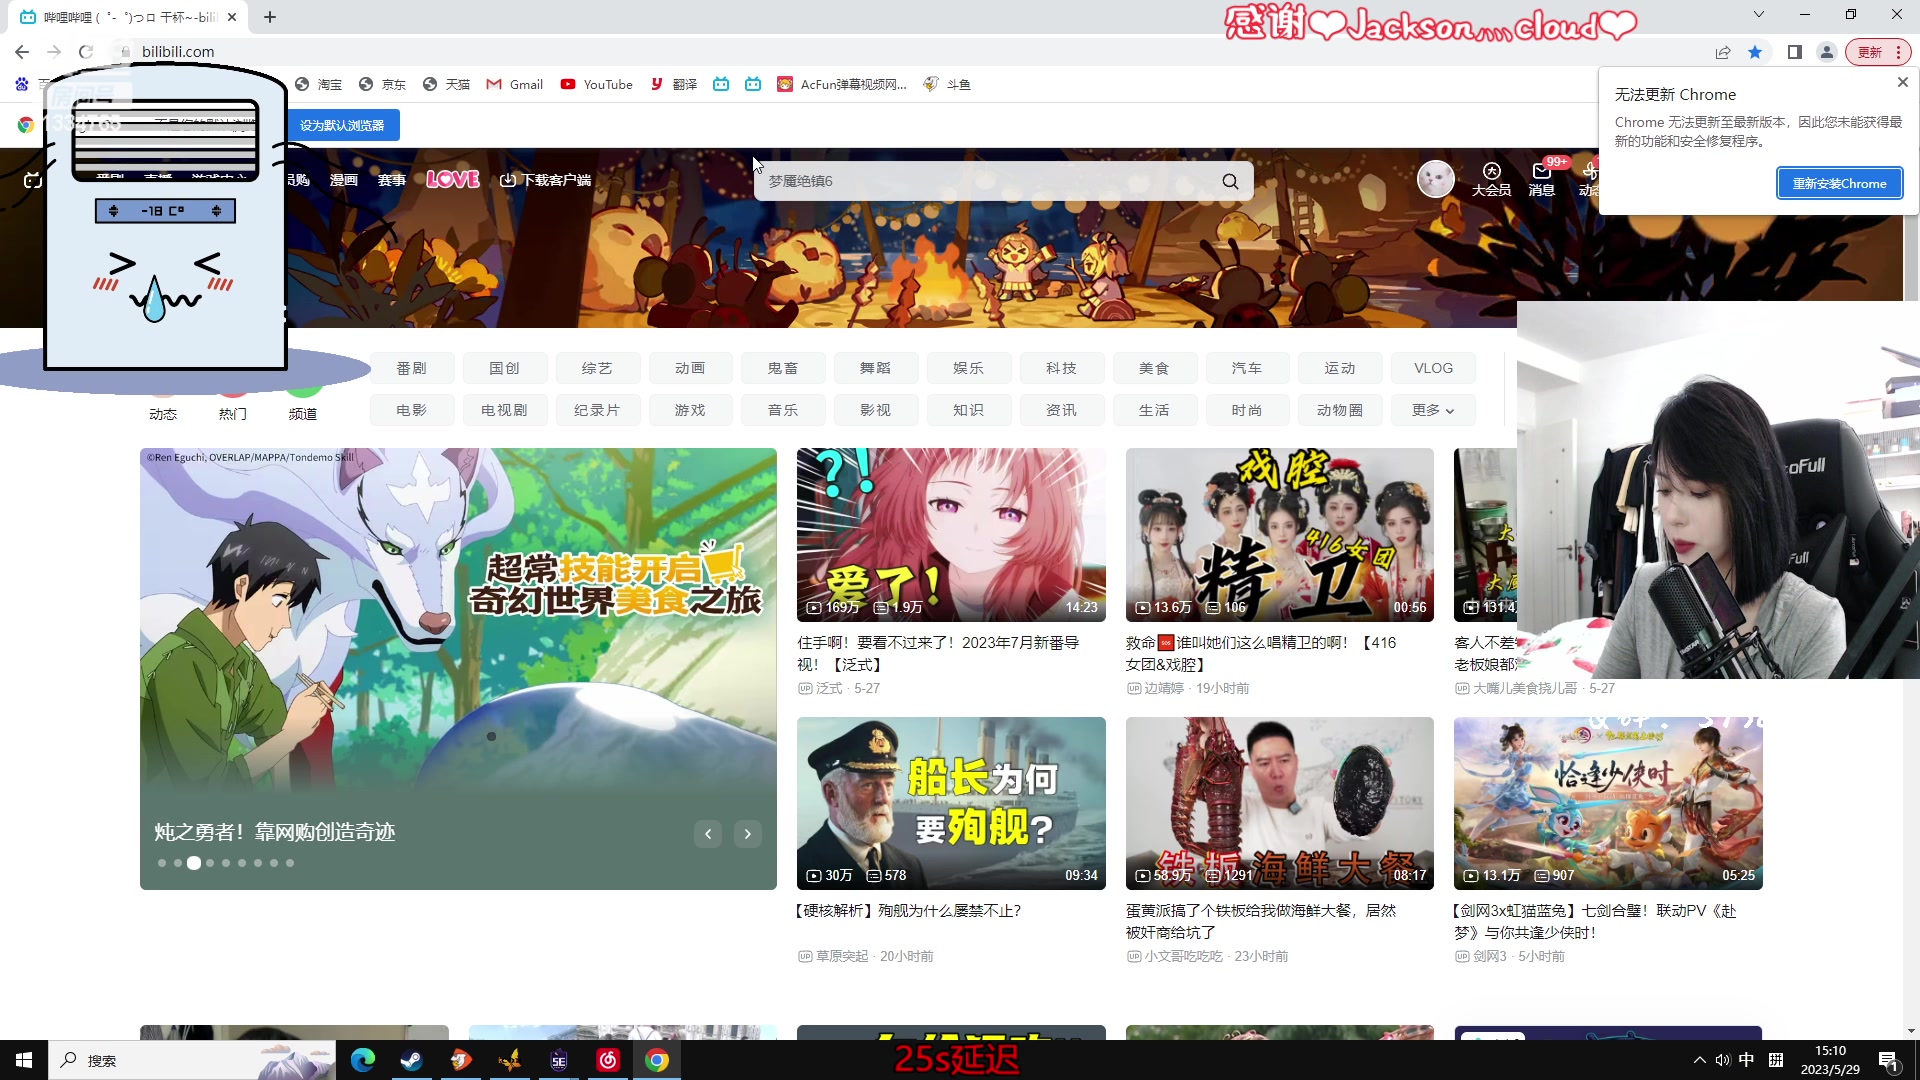Open the 淘宝 bookmark
The width and height of the screenshot is (1920, 1080).
tap(319, 85)
